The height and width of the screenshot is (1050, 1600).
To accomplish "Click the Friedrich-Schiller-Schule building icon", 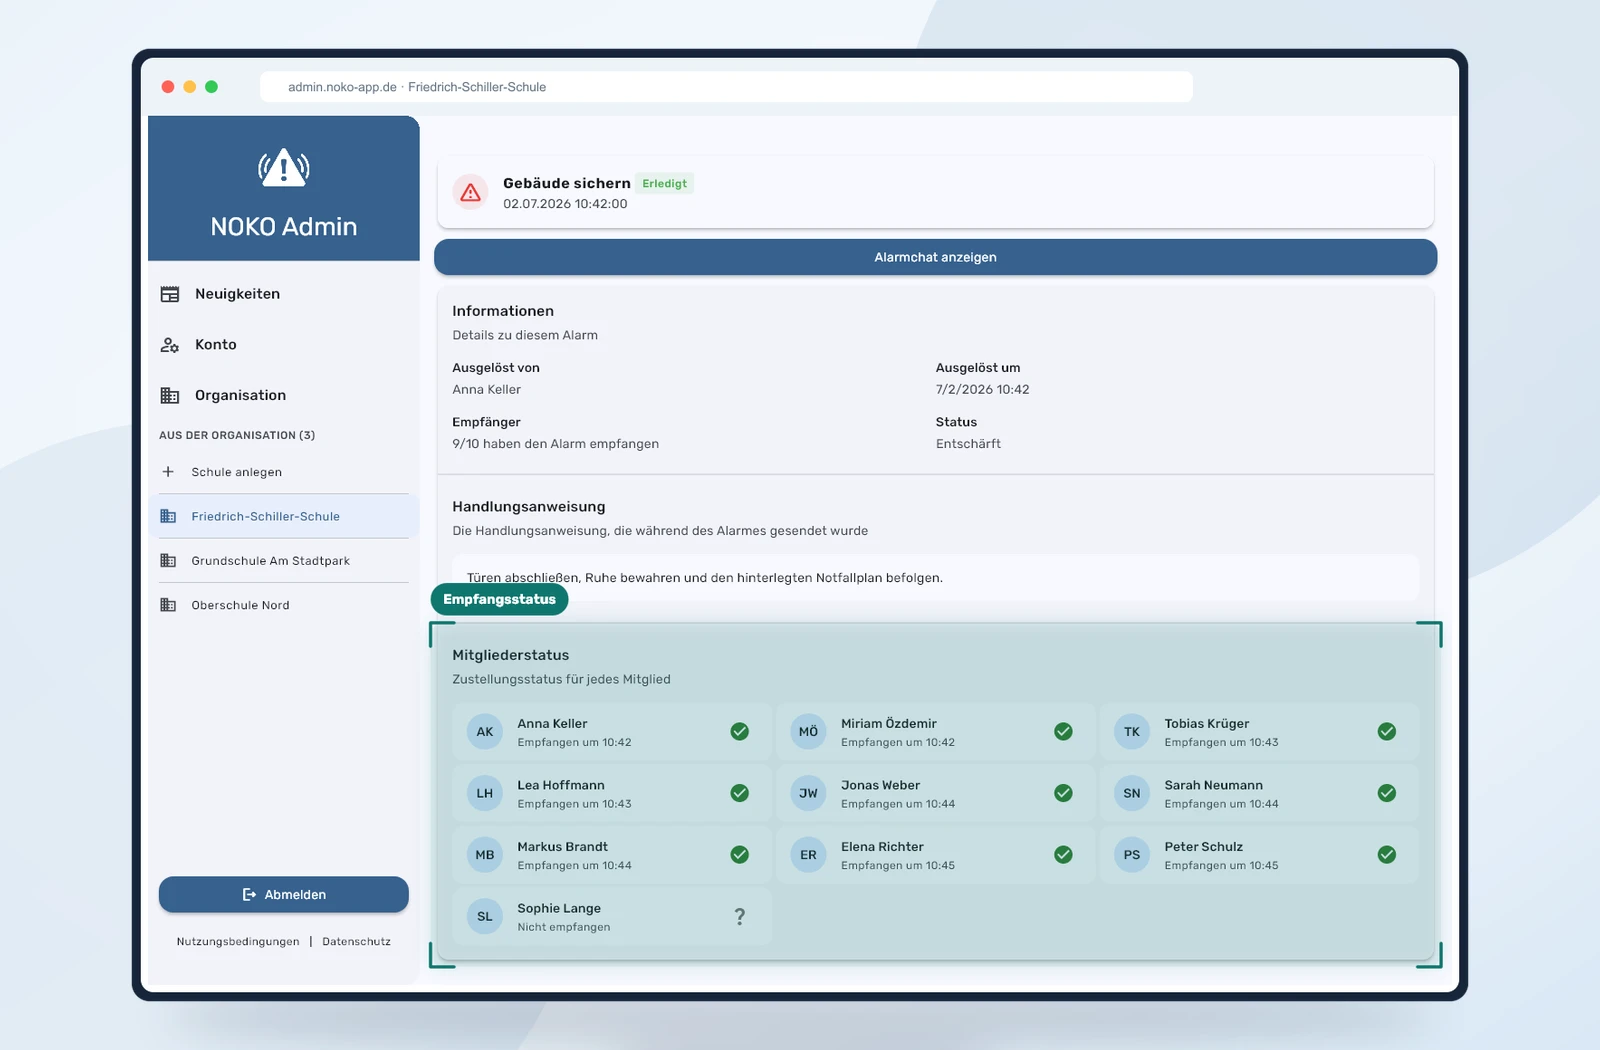I will click(168, 516).
